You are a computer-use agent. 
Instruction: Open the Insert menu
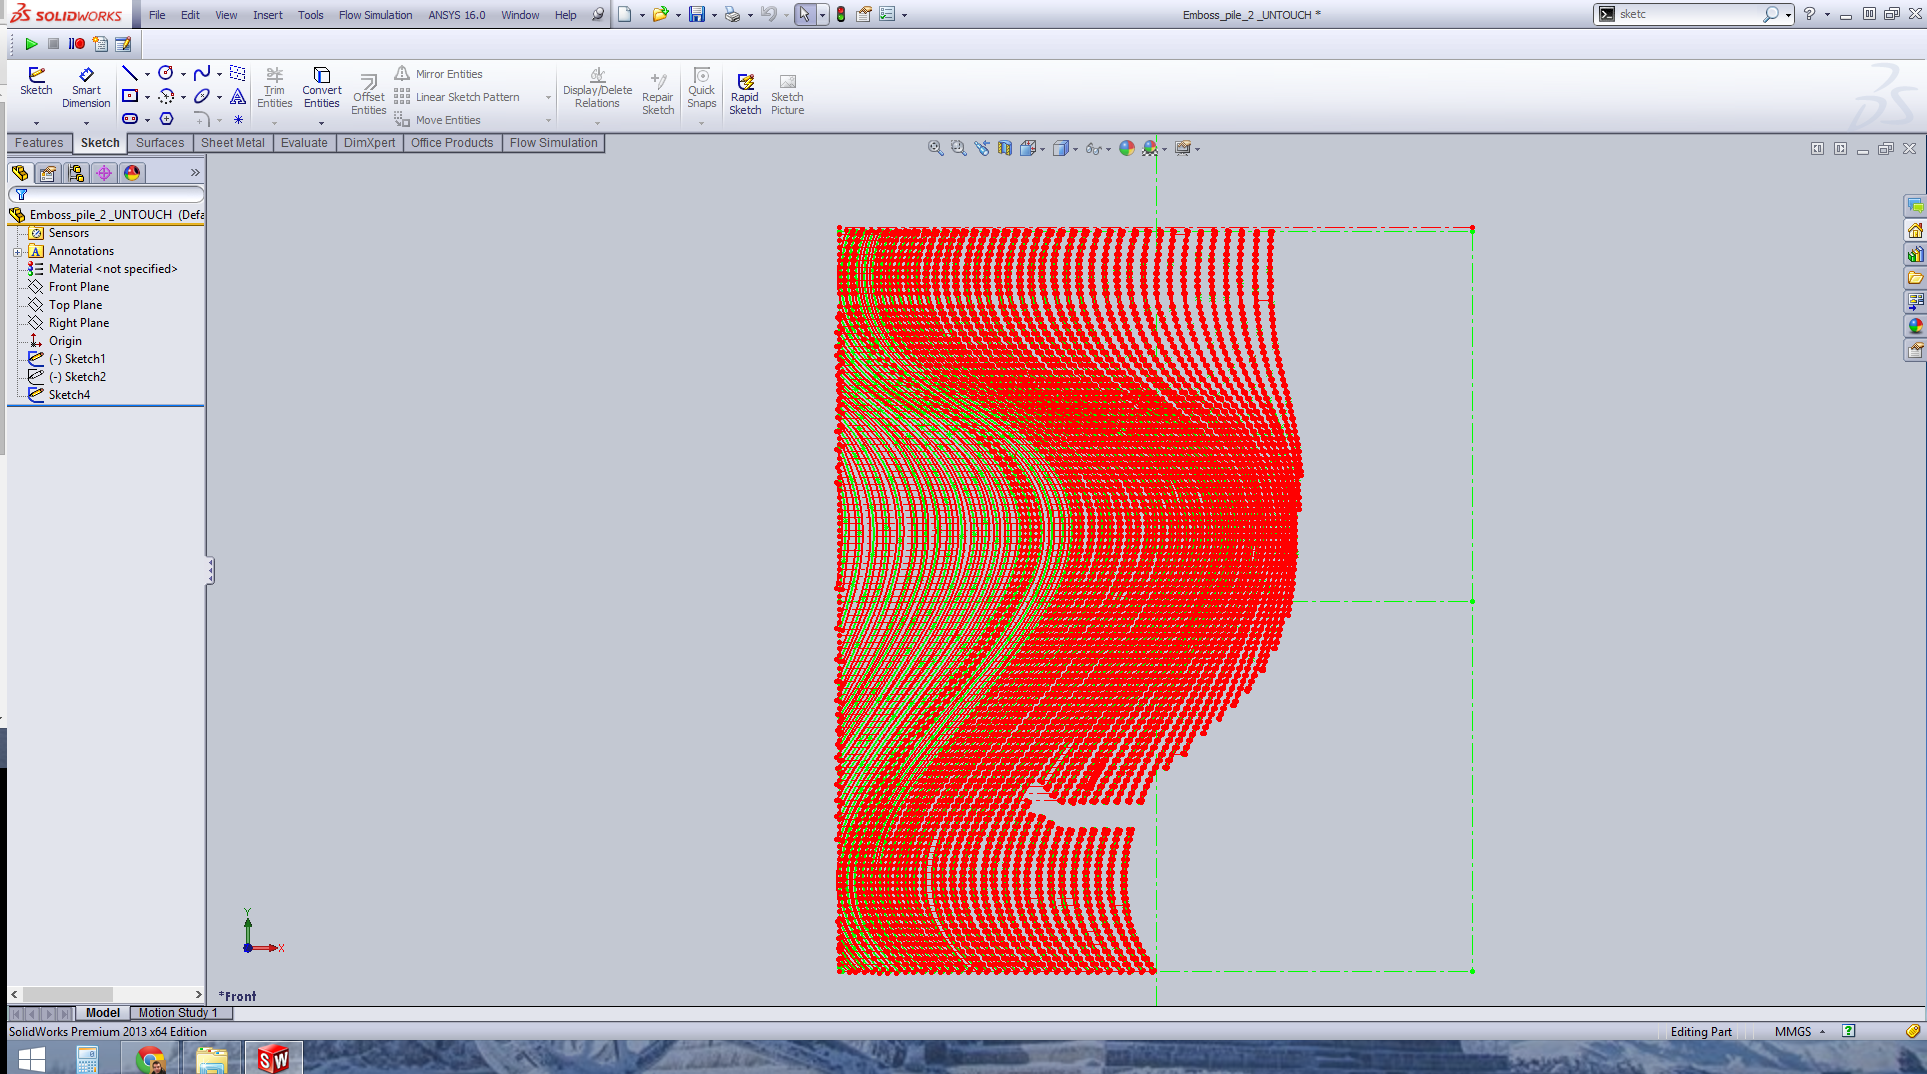[267, 15]
